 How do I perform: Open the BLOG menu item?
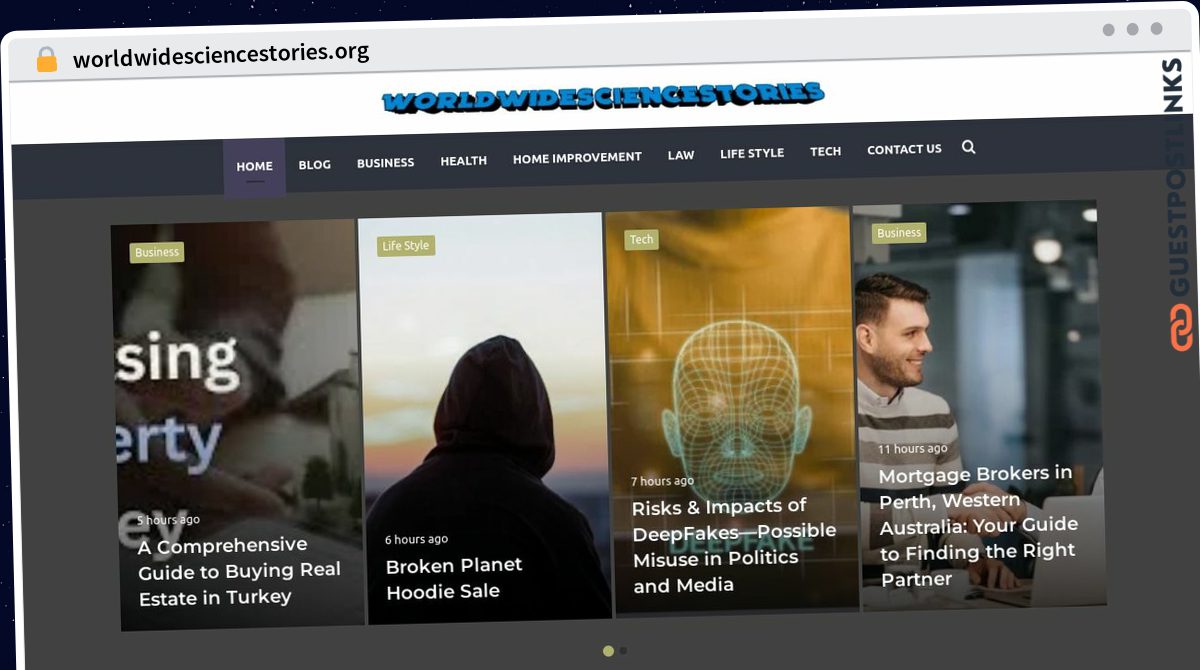click(x=314, y=164)
